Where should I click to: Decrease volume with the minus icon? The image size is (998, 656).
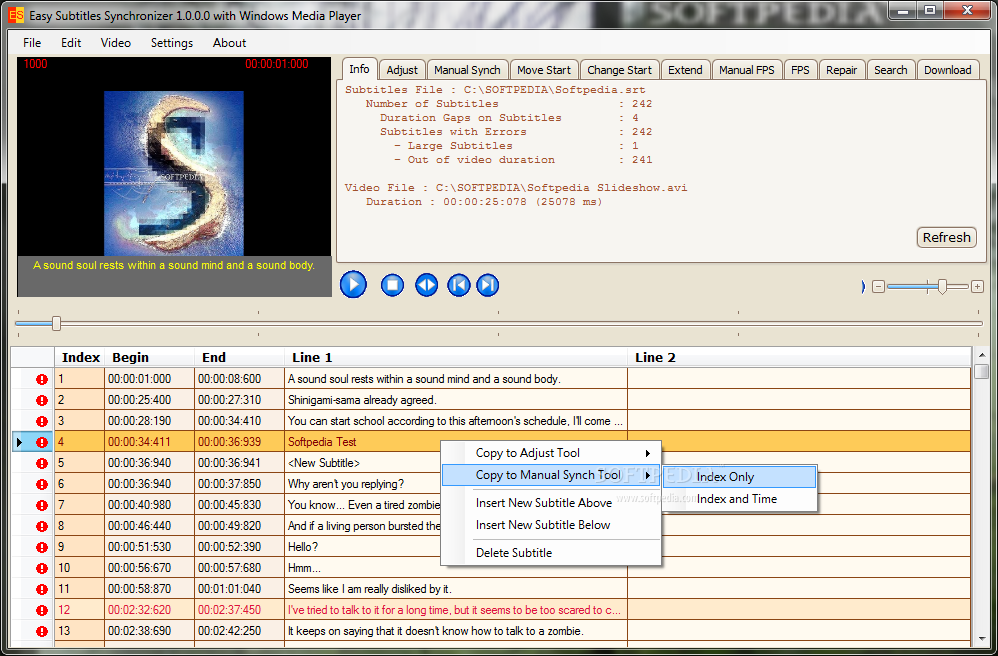tap(878, 287)
